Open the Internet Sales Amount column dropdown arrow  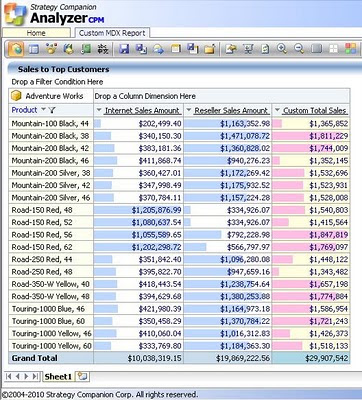pos(99,110)
